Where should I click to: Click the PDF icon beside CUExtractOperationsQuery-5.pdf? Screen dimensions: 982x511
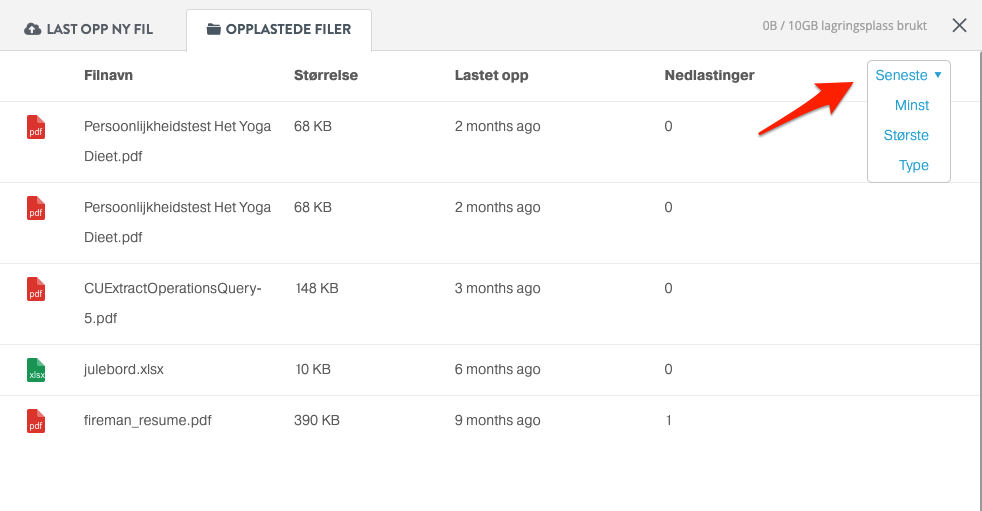(x=36, y=289)
